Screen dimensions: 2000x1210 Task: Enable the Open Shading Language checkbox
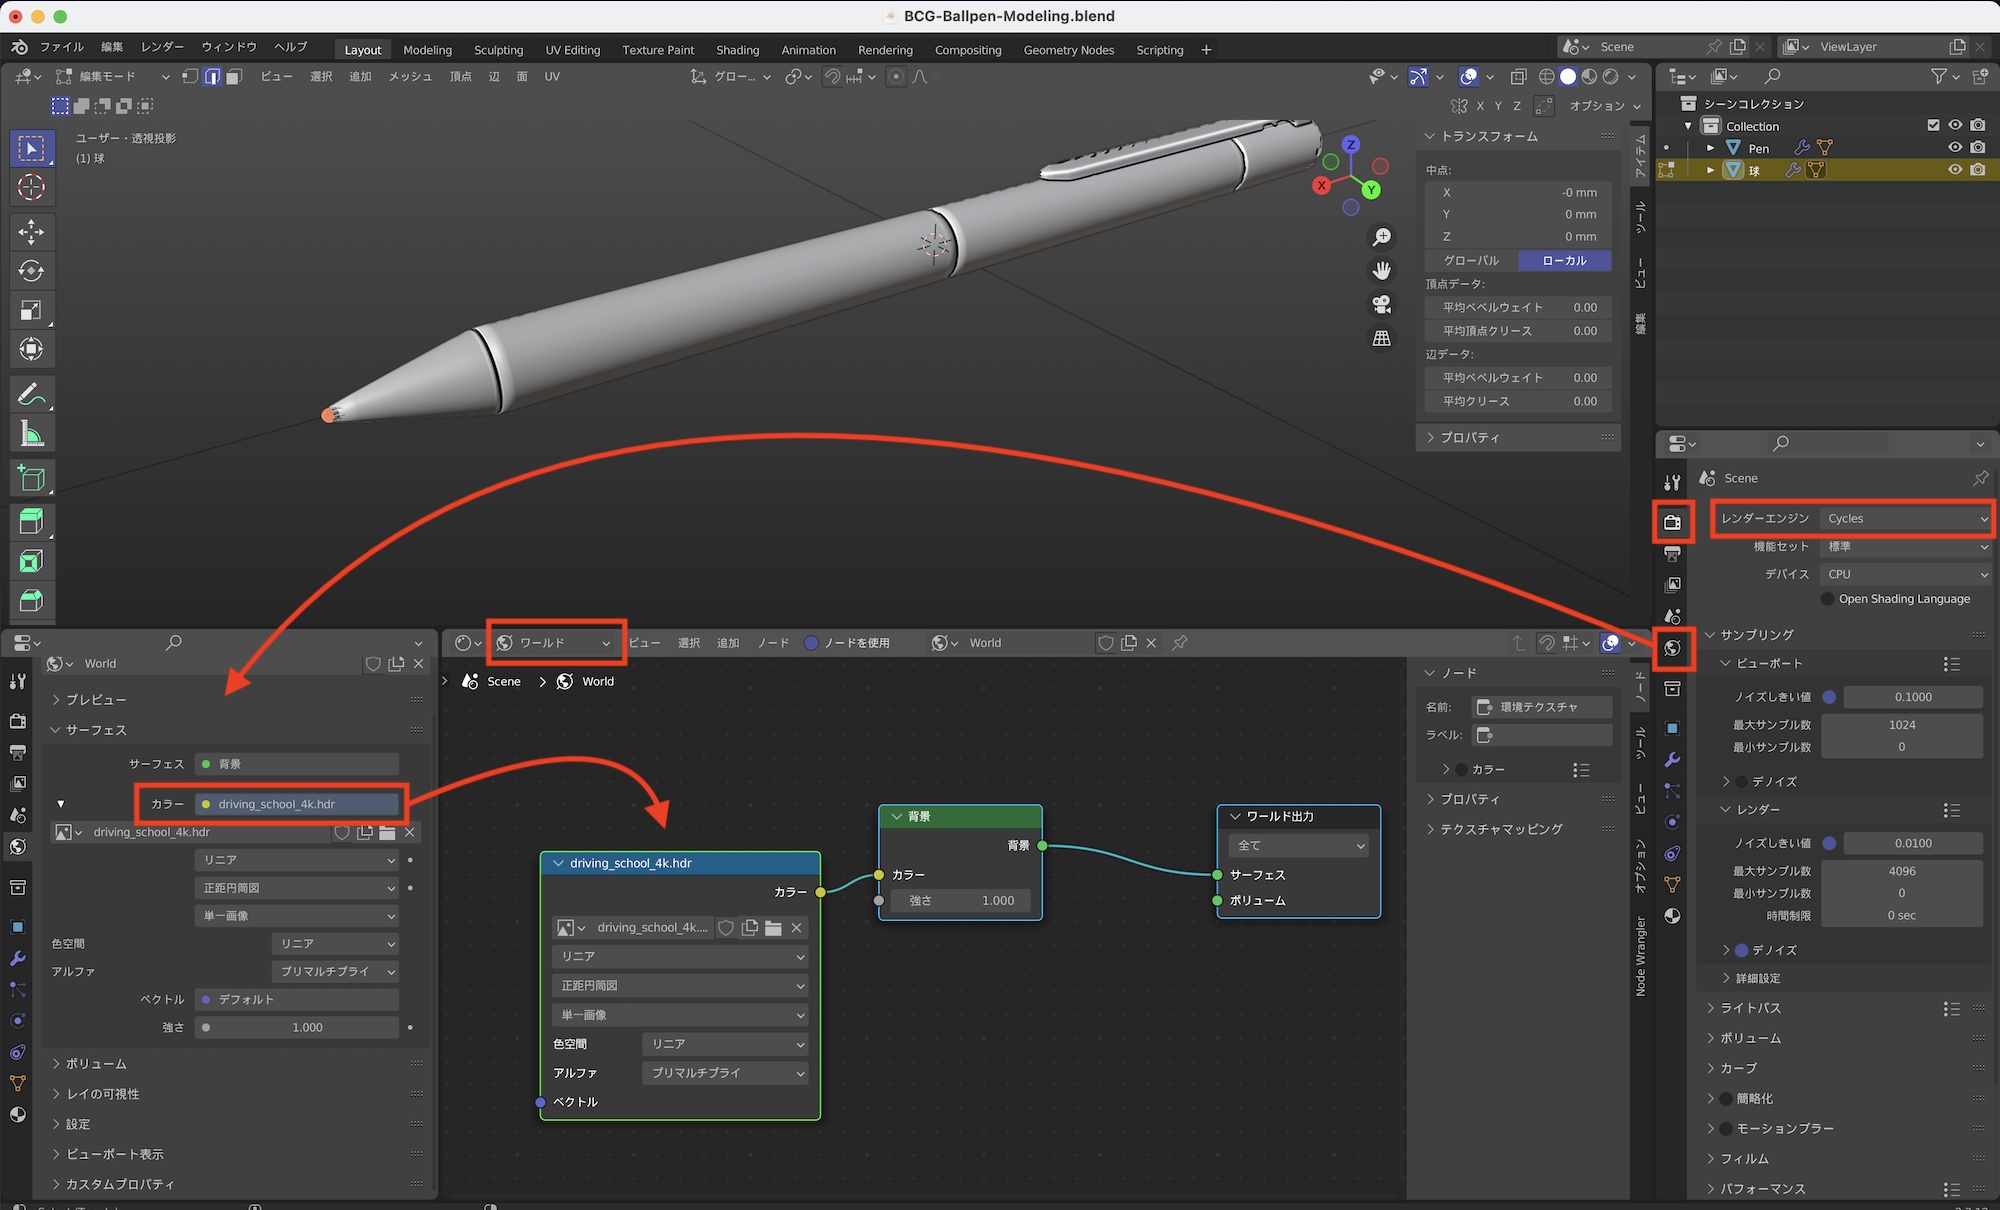[x=1828, y=599]
